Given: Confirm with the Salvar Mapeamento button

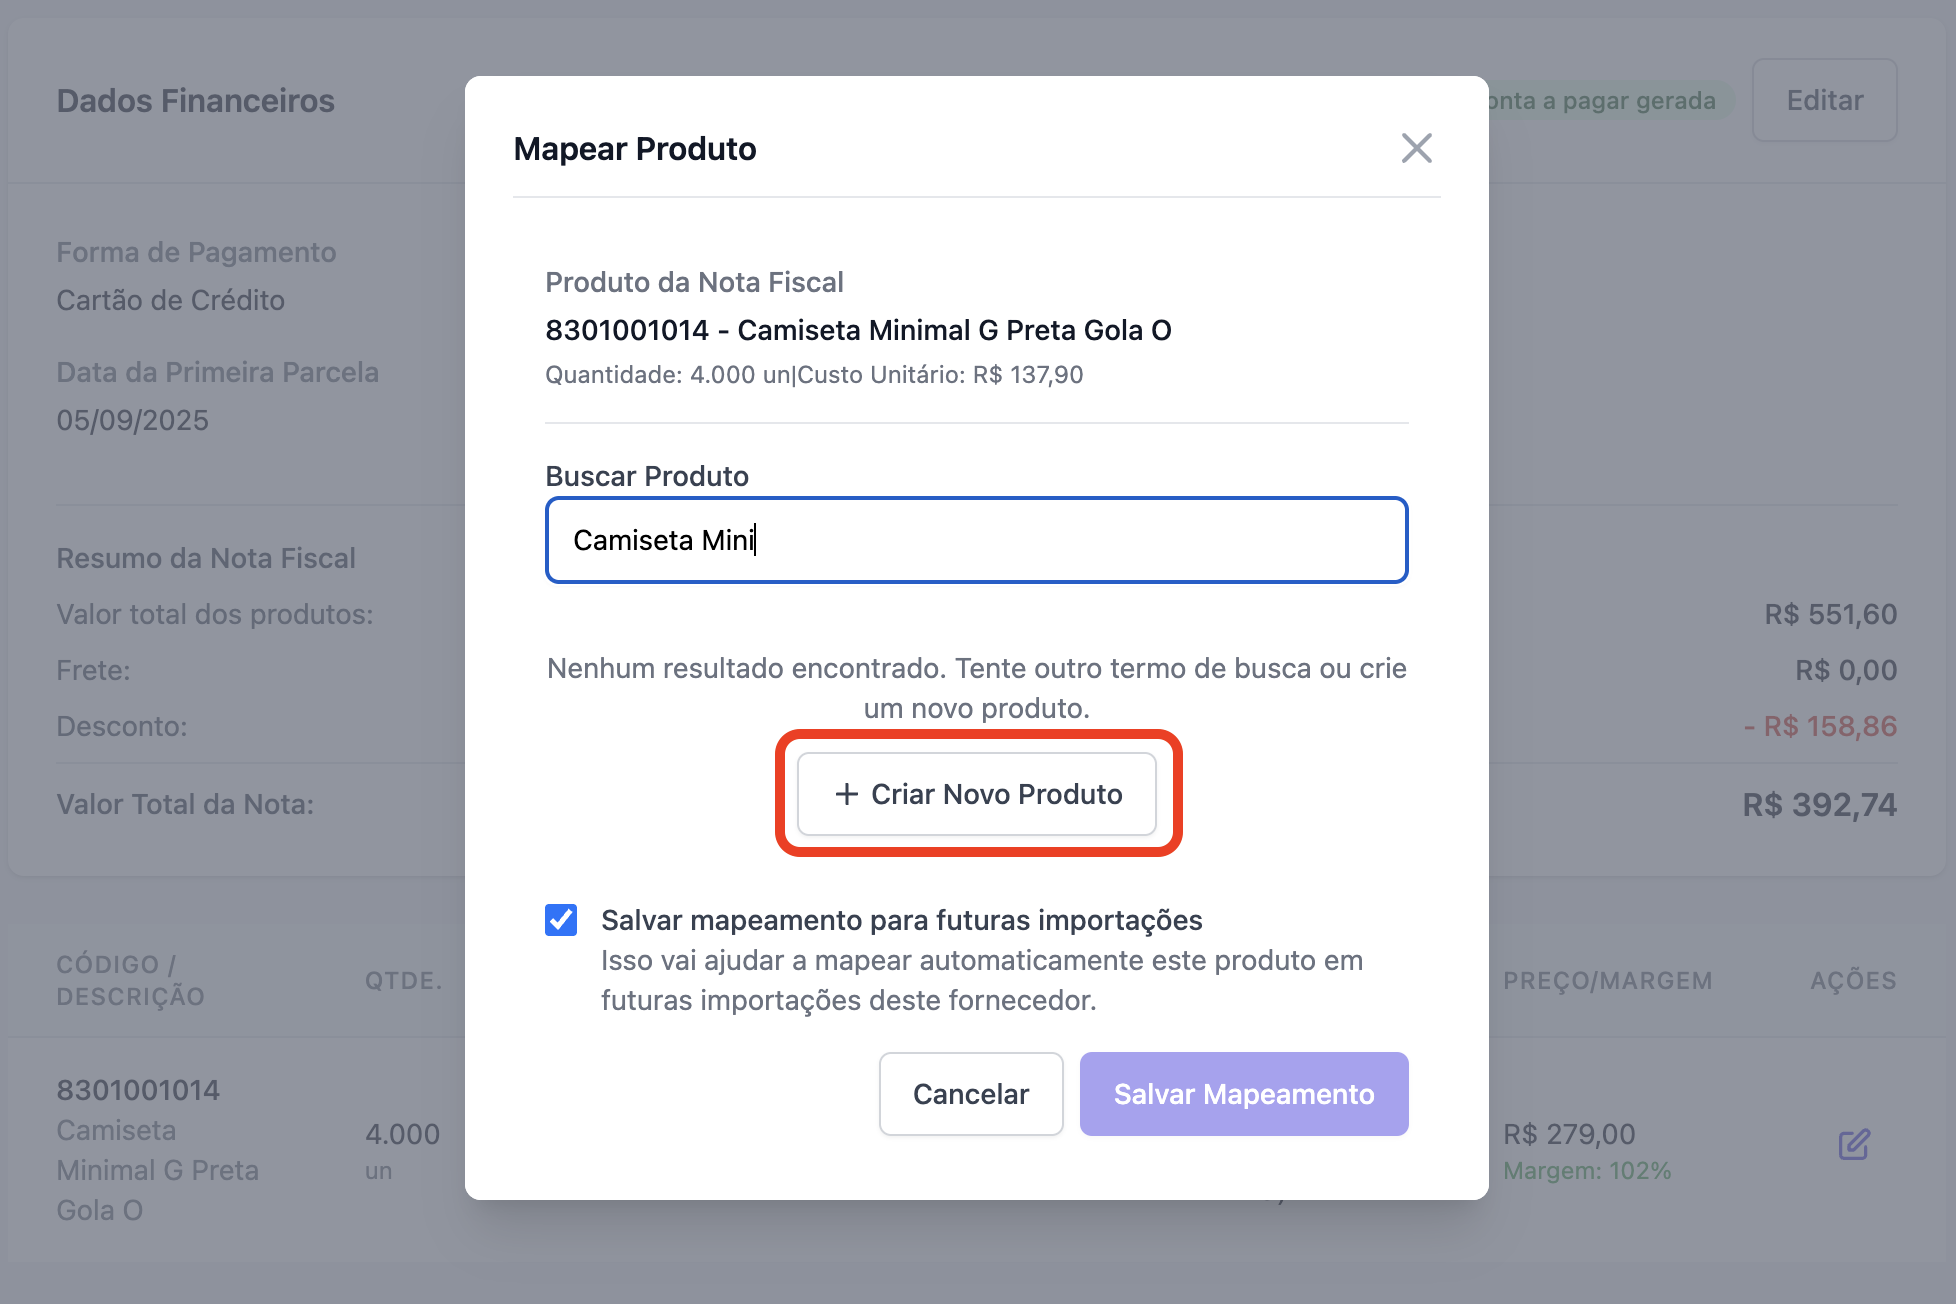Looking at the screenshot, I should point(1243,1094).
